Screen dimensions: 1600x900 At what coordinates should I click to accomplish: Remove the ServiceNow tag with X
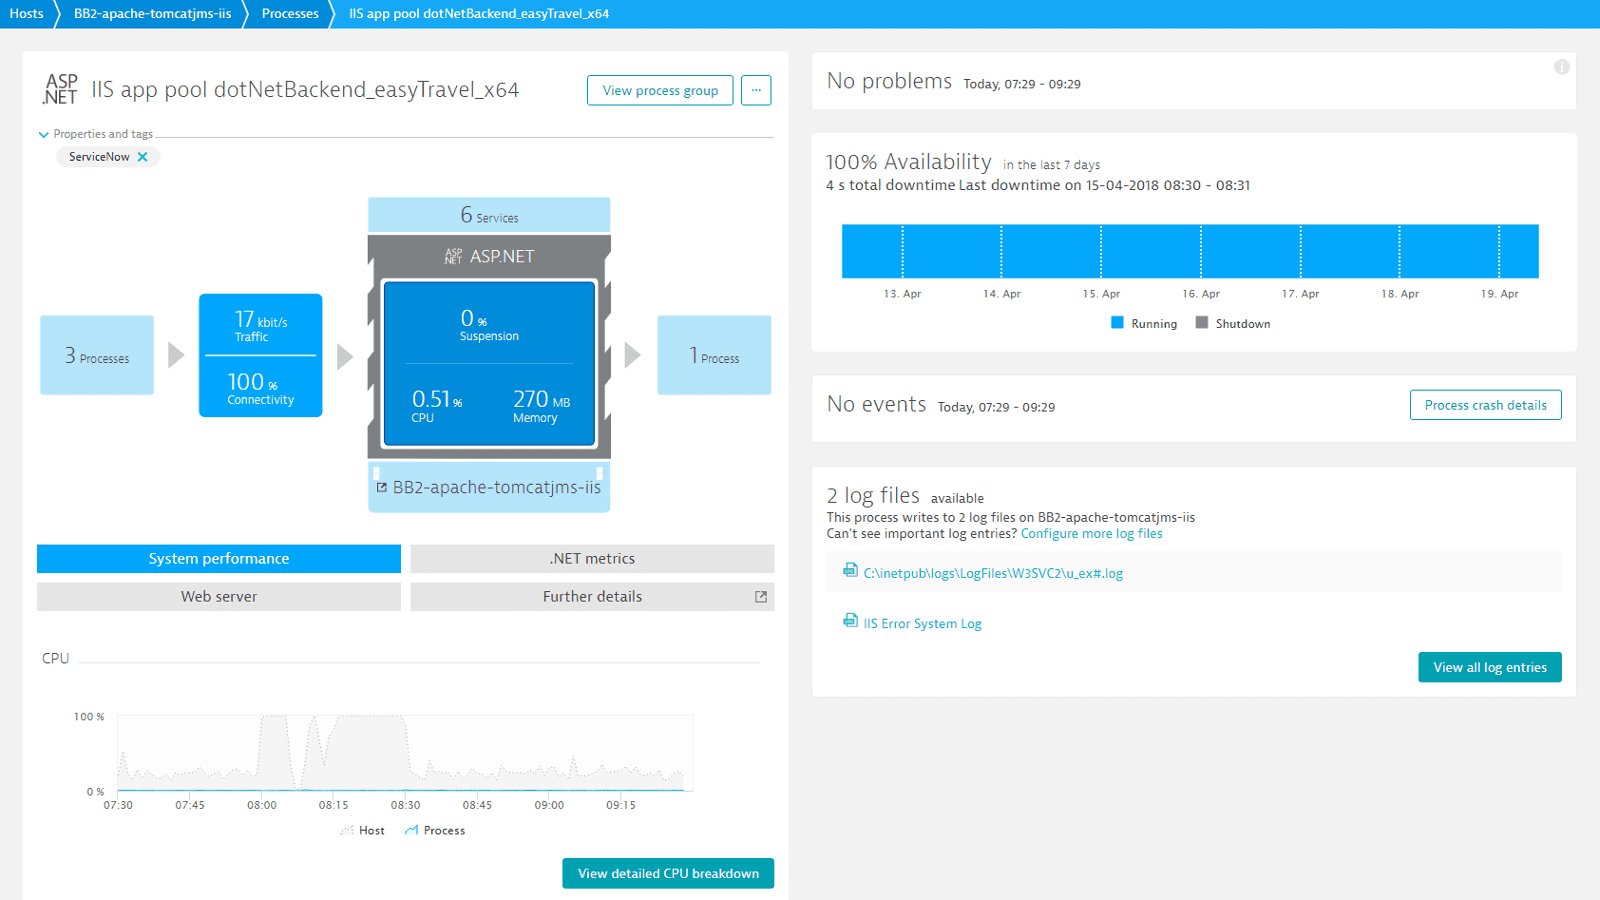click(x=143, y=157)
